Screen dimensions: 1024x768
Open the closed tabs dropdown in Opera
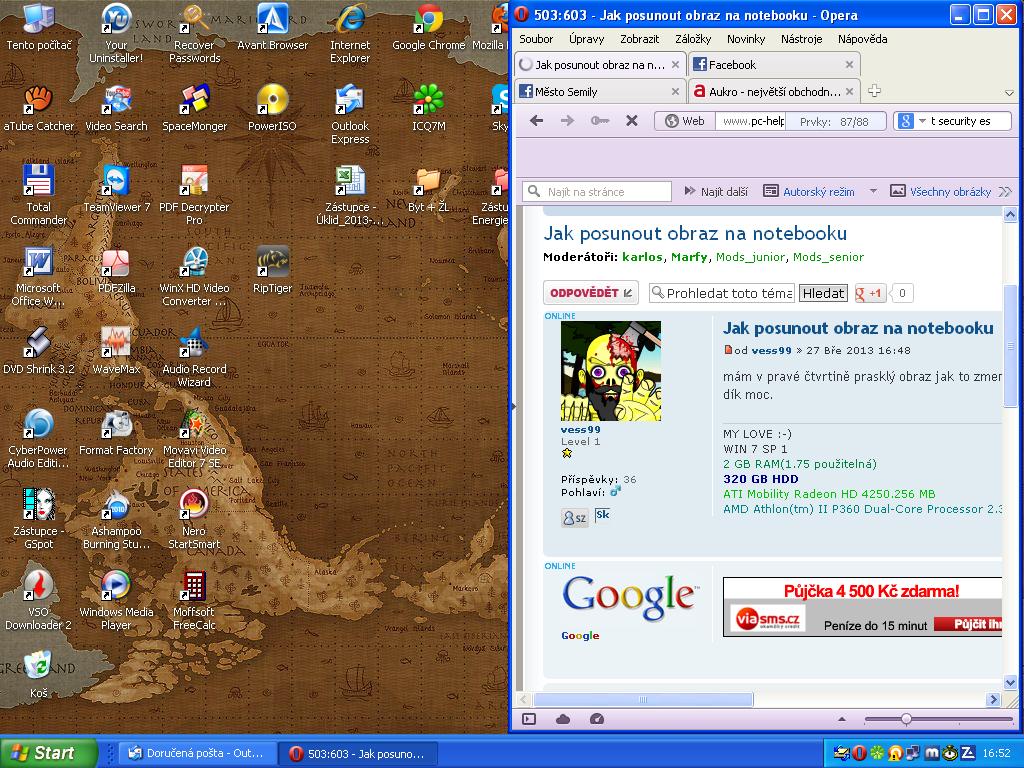point(1009,93)
